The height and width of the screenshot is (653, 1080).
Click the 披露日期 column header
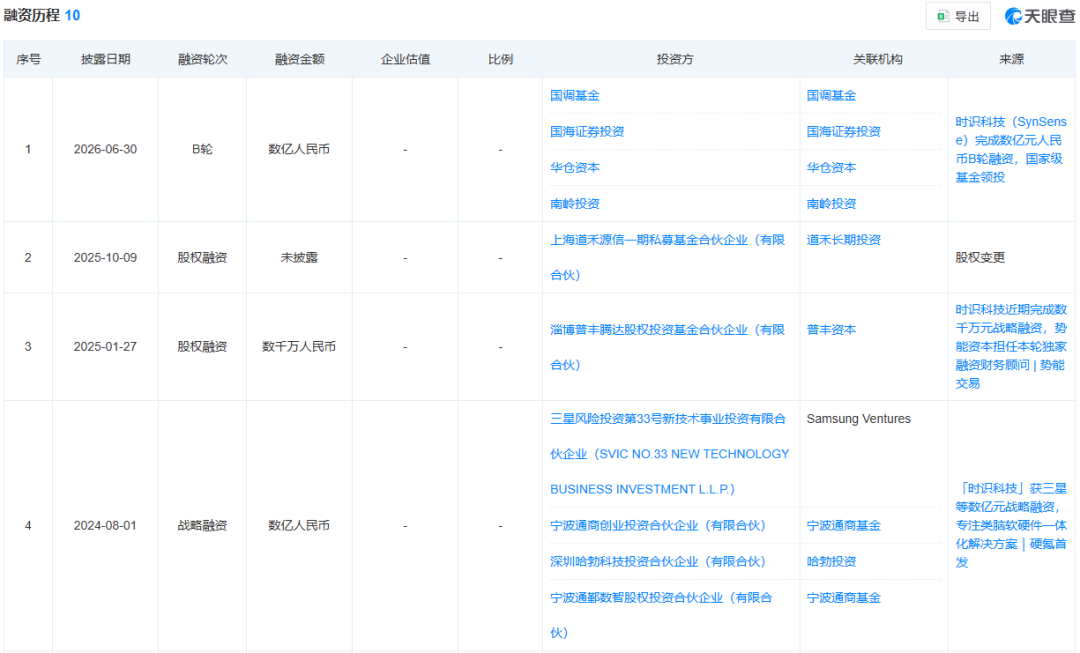[105, 59]
